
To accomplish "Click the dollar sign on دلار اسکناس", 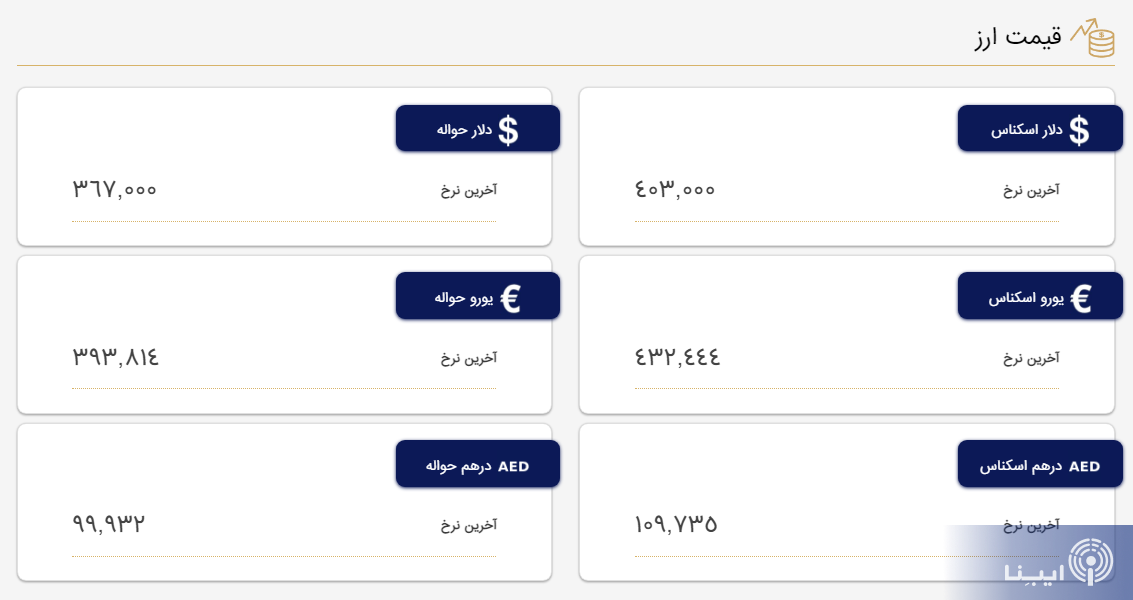I will click(x=1079, y=130).
